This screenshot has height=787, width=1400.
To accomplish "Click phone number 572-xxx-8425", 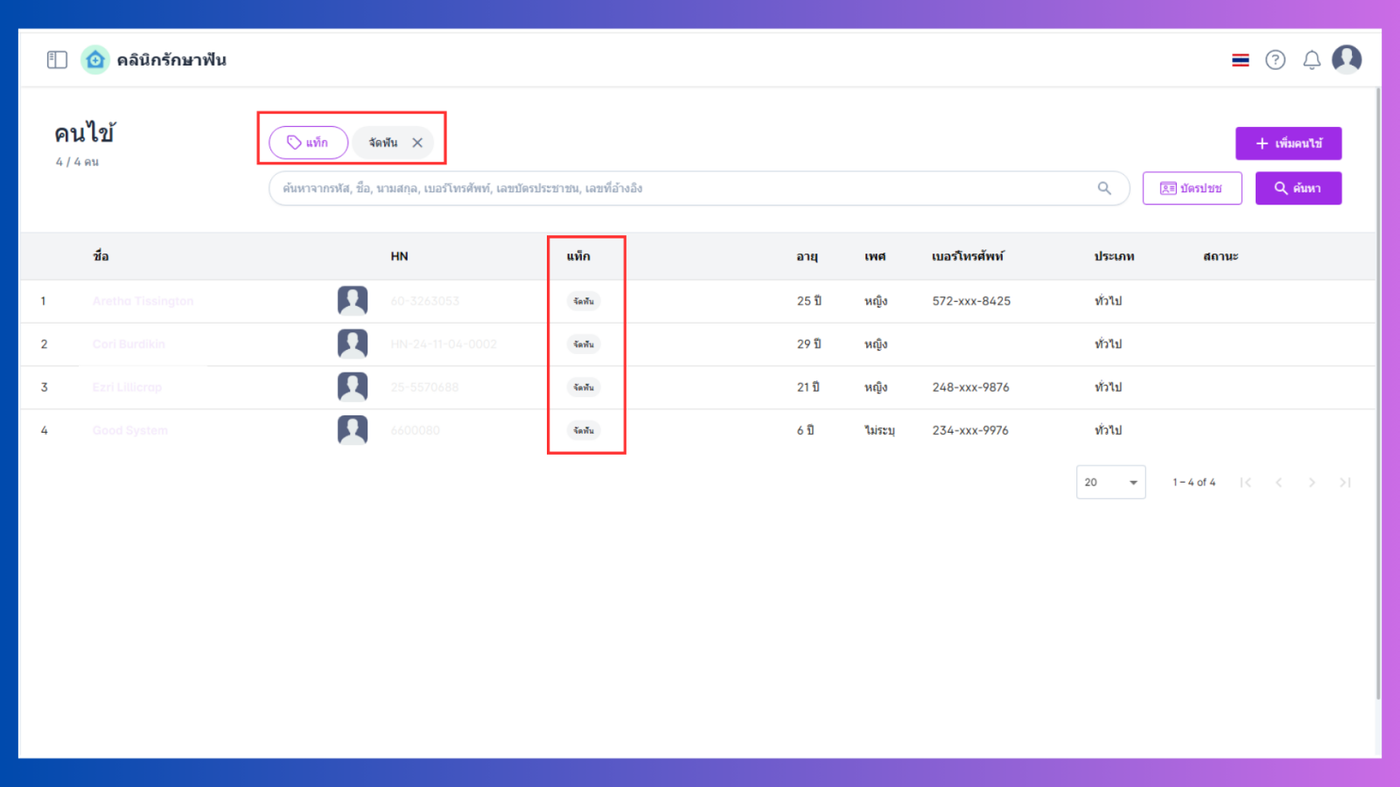I will pyautogui.click(x=971, y=301).
